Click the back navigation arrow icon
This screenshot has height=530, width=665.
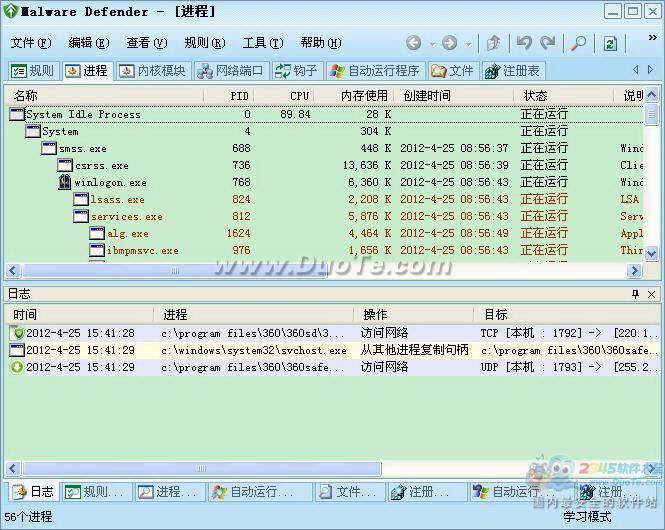(414, 43)
